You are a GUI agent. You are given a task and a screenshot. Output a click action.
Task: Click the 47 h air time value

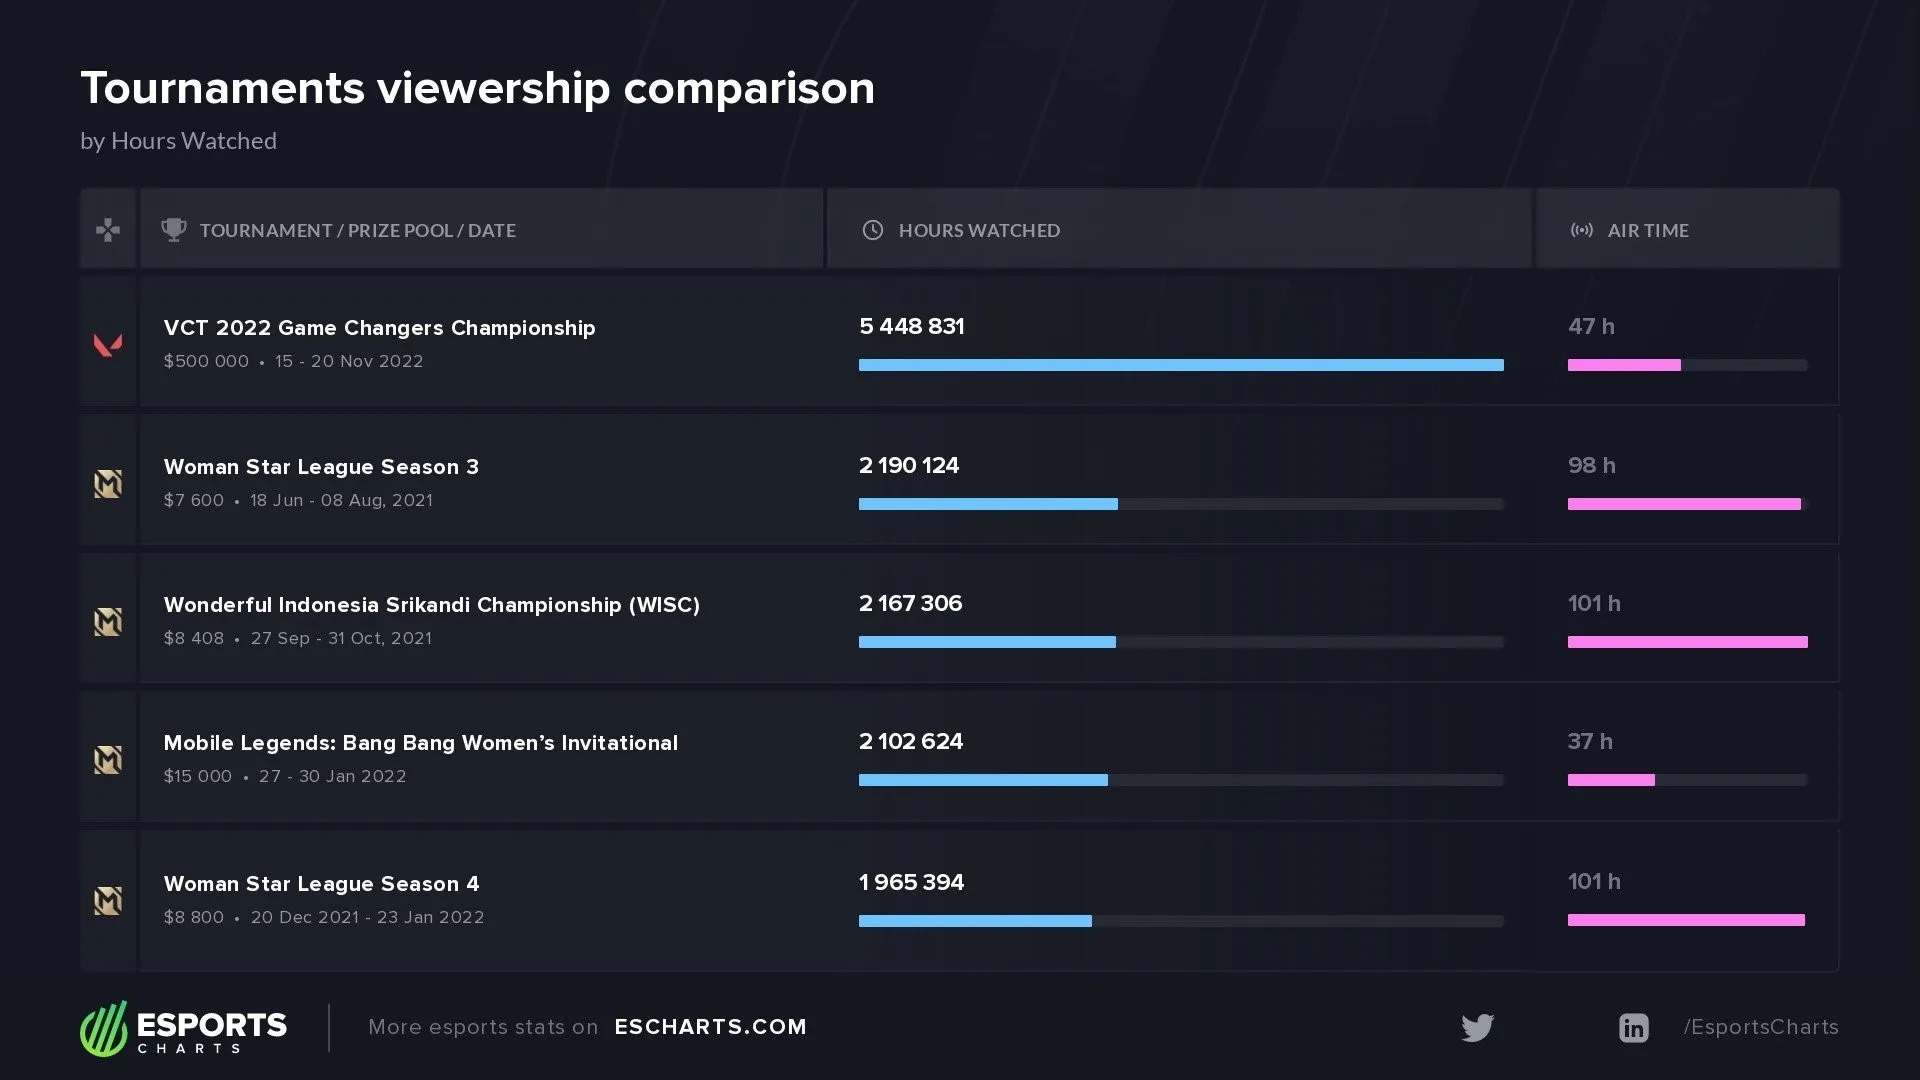click(1591, 327)
